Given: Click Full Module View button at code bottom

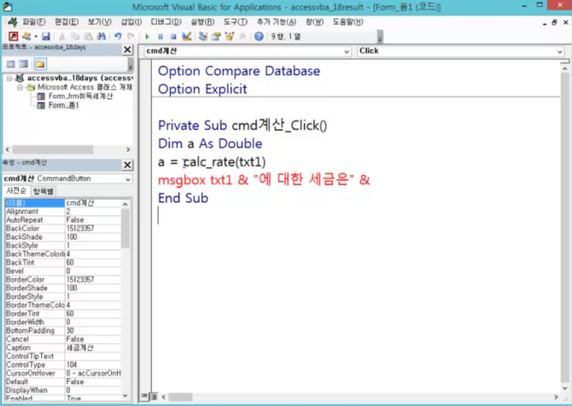Looking at the screenshot, I should (x=154, y=396).
